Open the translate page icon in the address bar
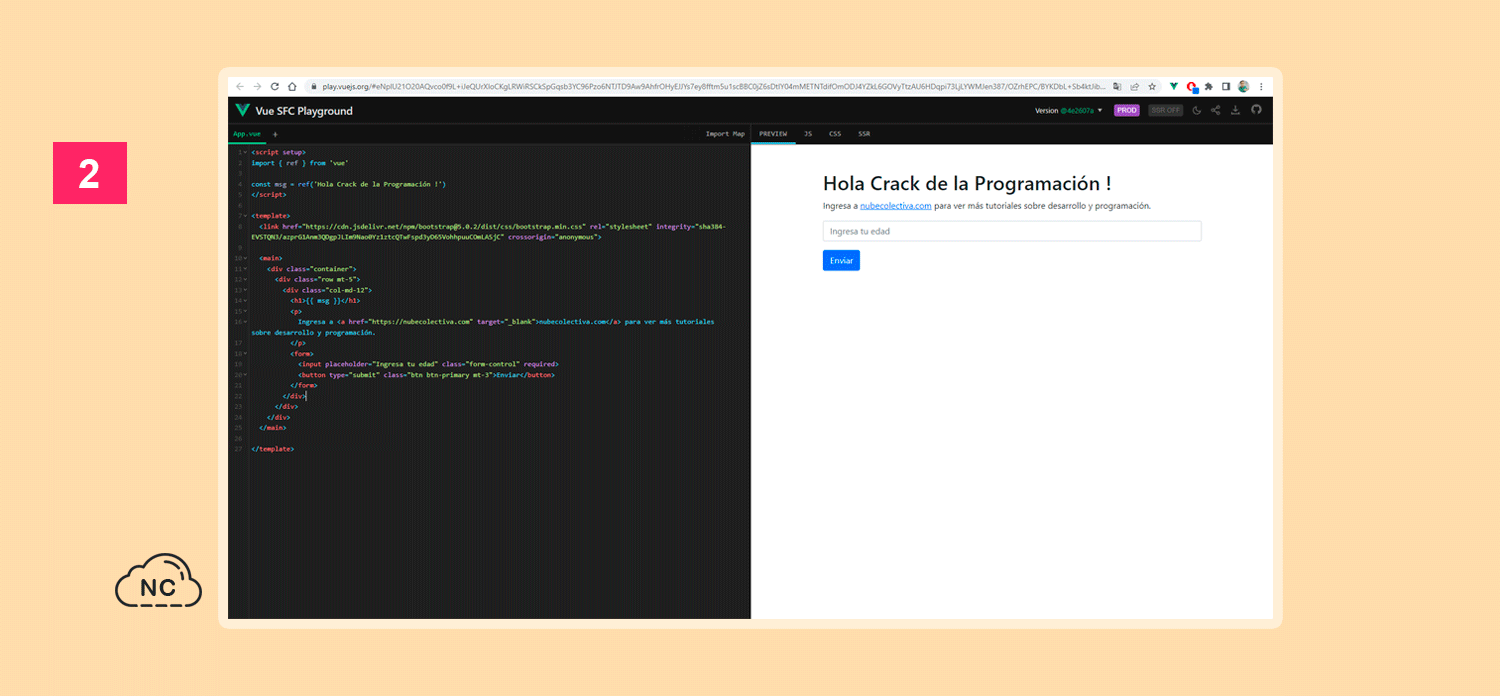The image size is (1500, 696). 1117,87
